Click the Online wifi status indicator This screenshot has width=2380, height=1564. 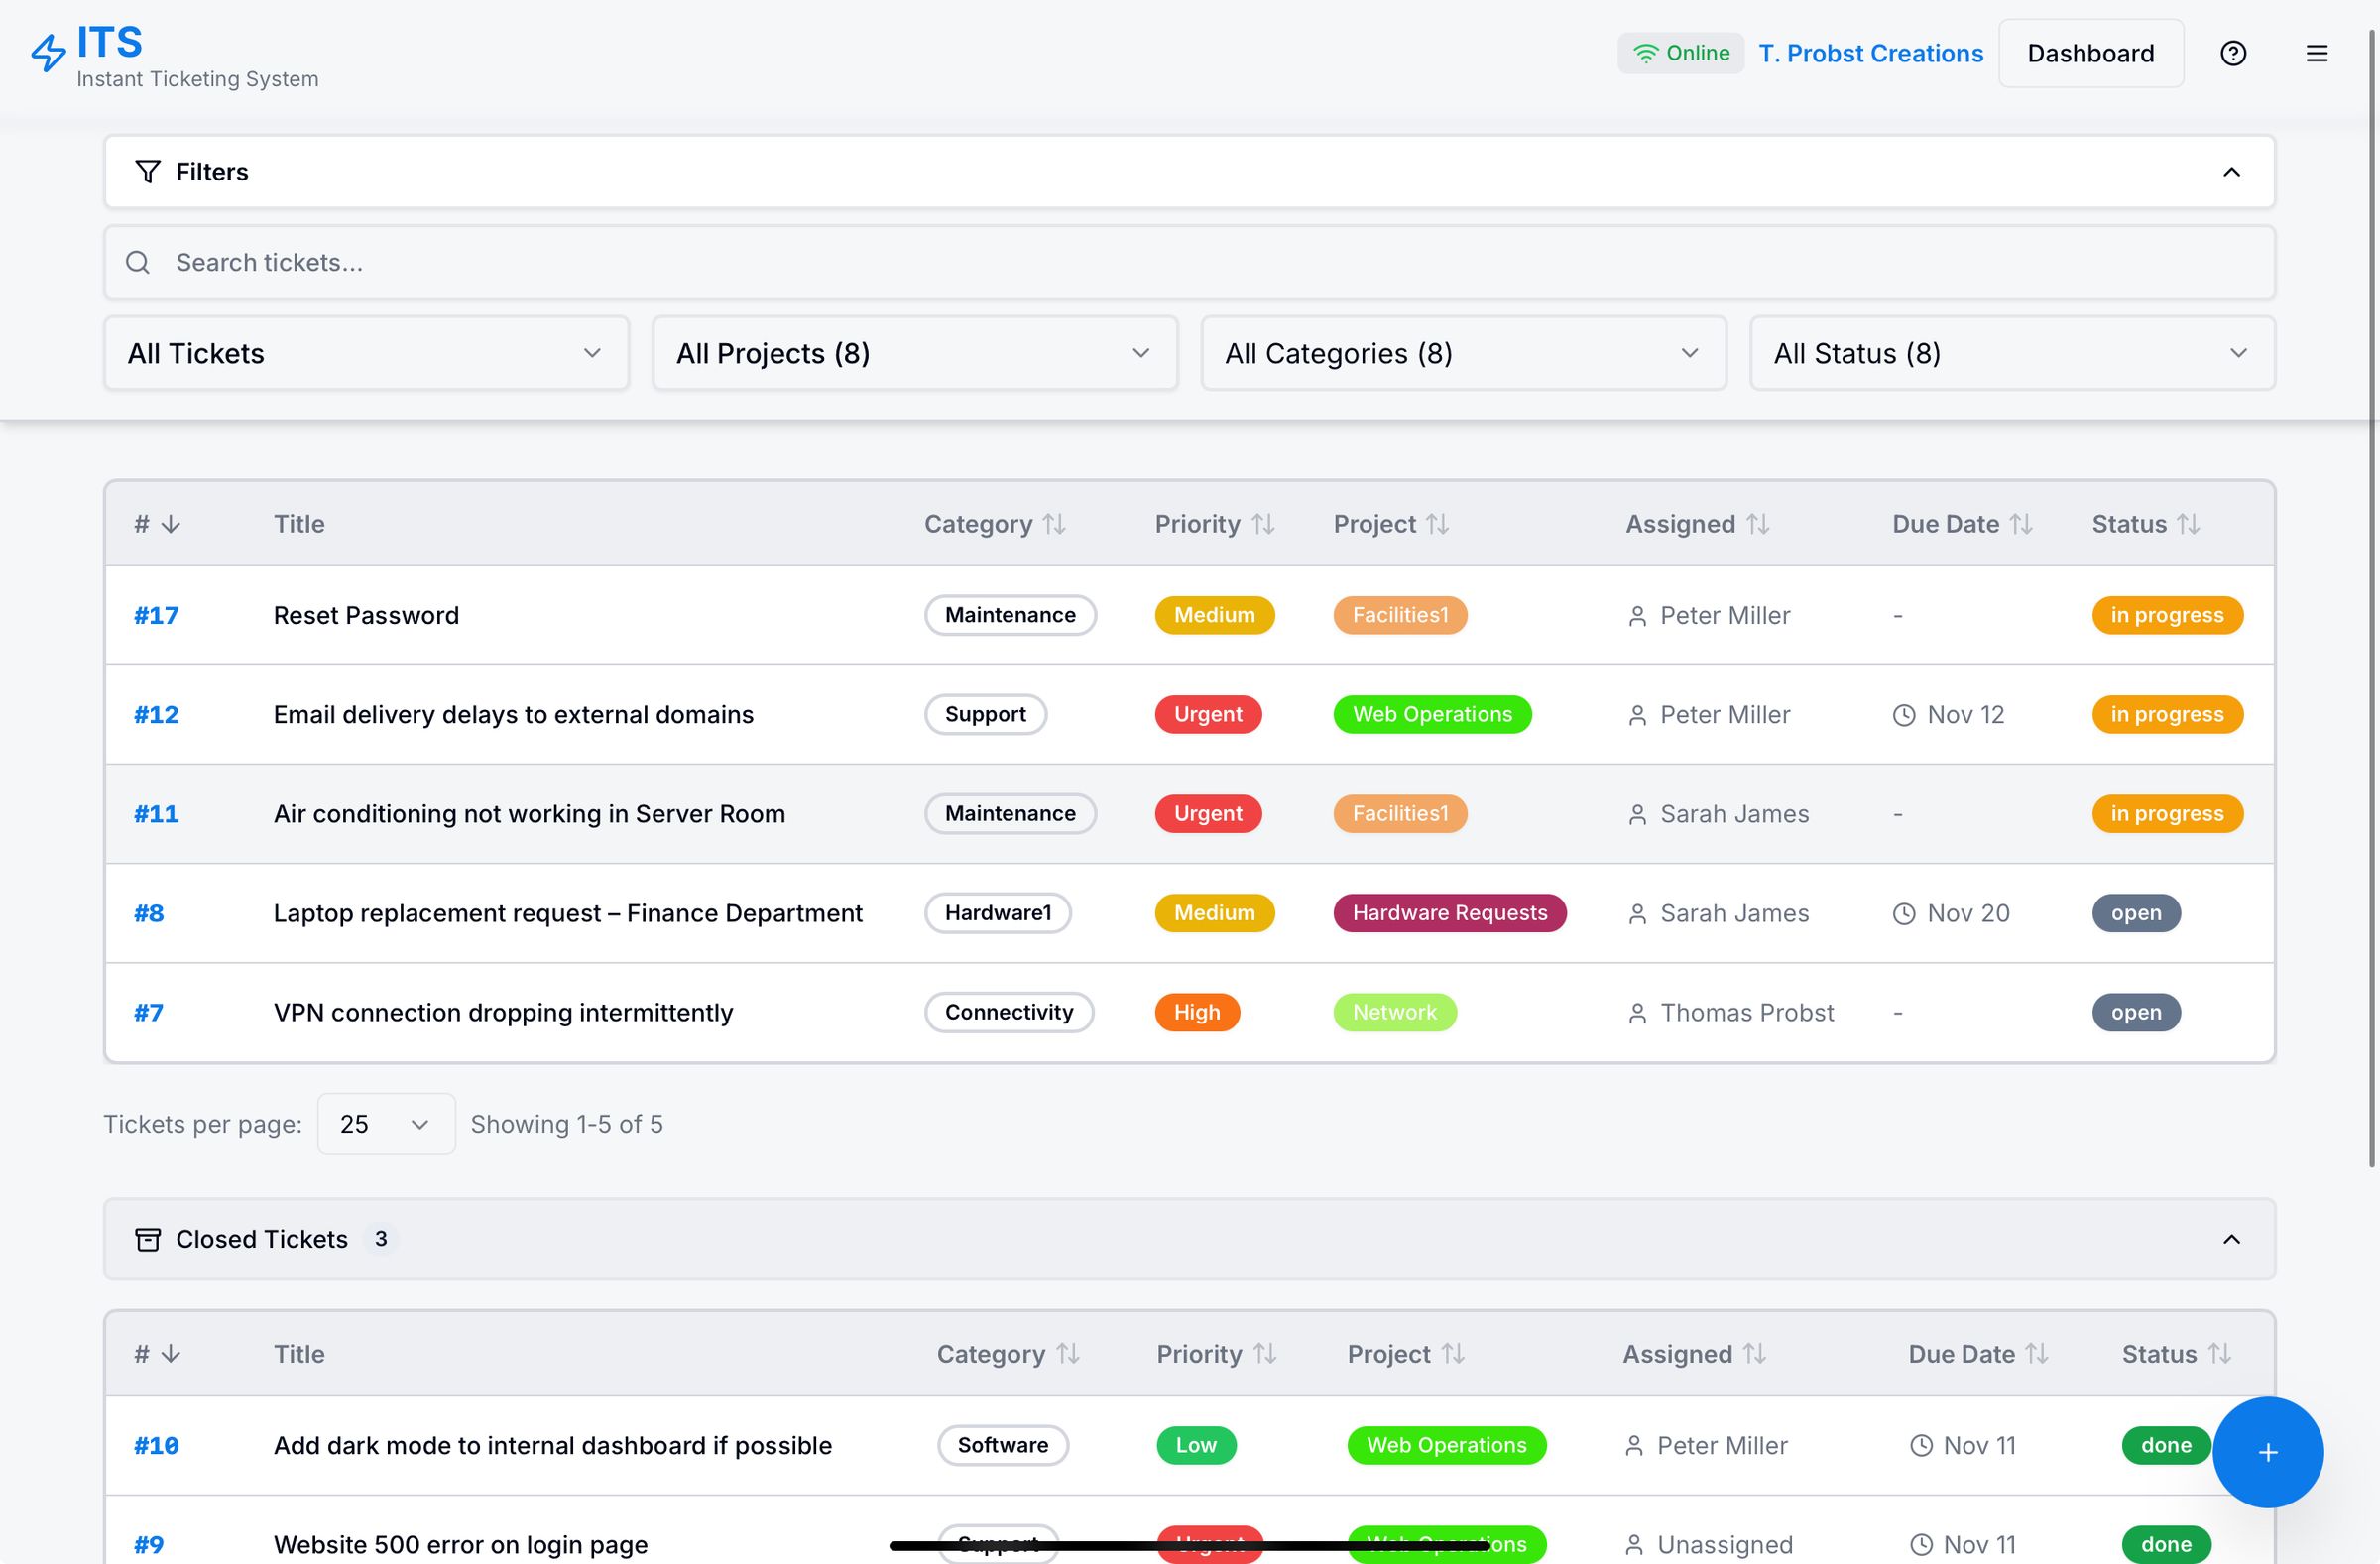(1680, 53)
